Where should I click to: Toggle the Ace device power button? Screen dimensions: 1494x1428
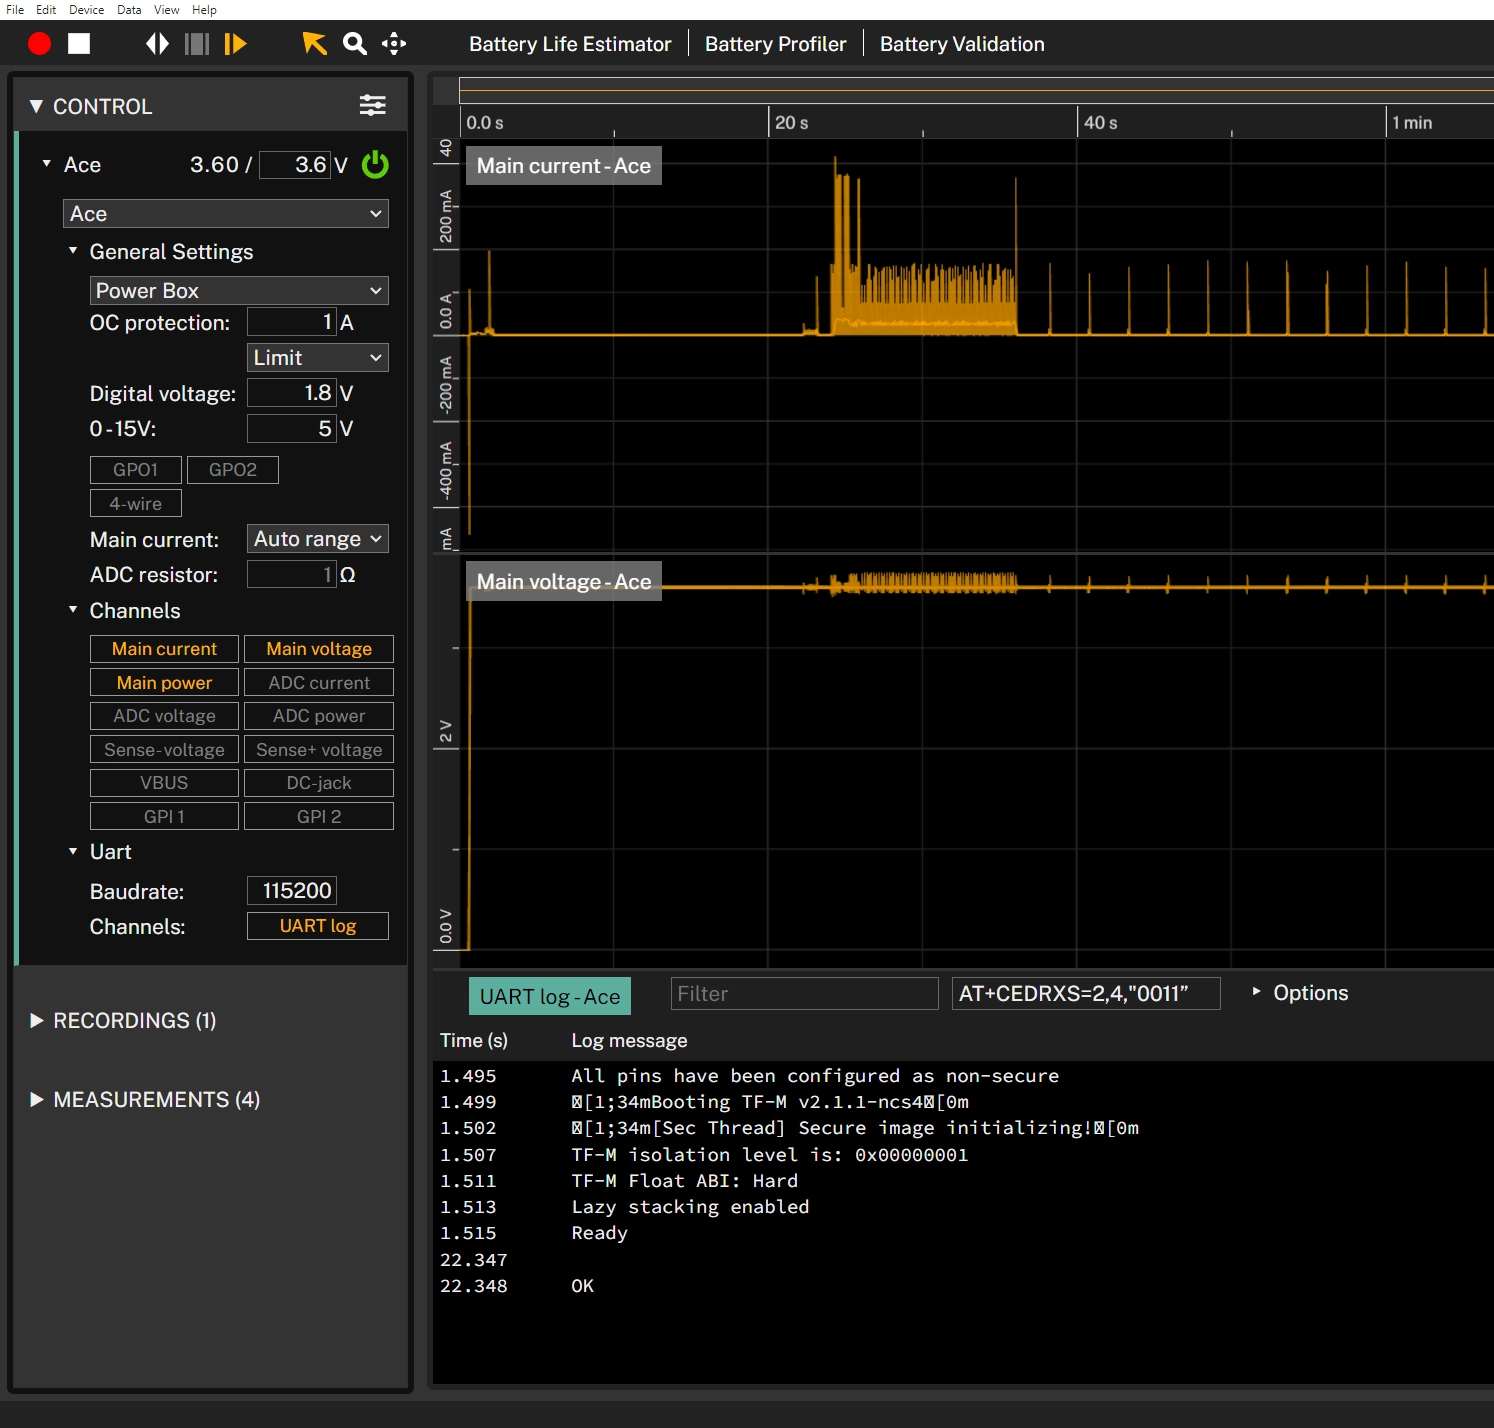coord(375,165)
